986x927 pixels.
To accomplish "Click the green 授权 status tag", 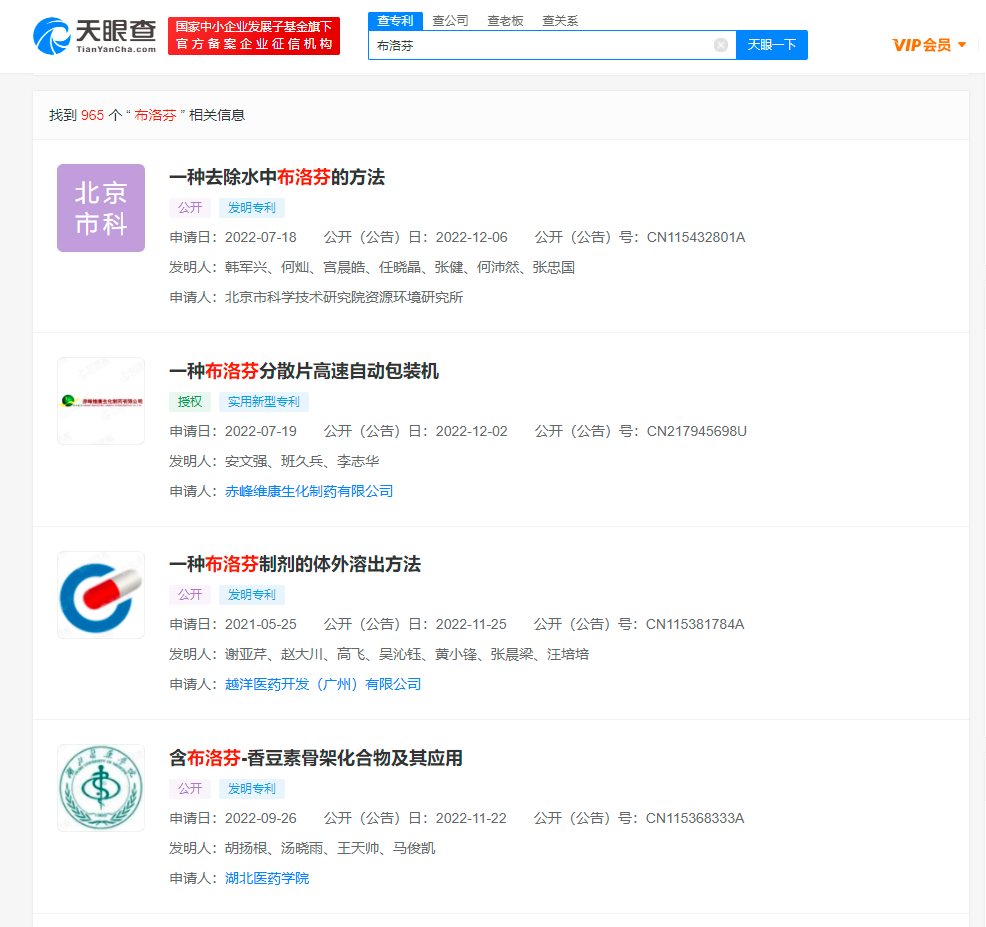I will [x=190, y=401].
